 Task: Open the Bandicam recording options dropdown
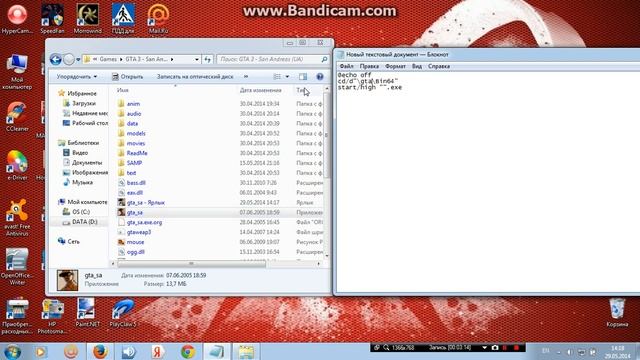pyautogui.click(x=484, y=348)
